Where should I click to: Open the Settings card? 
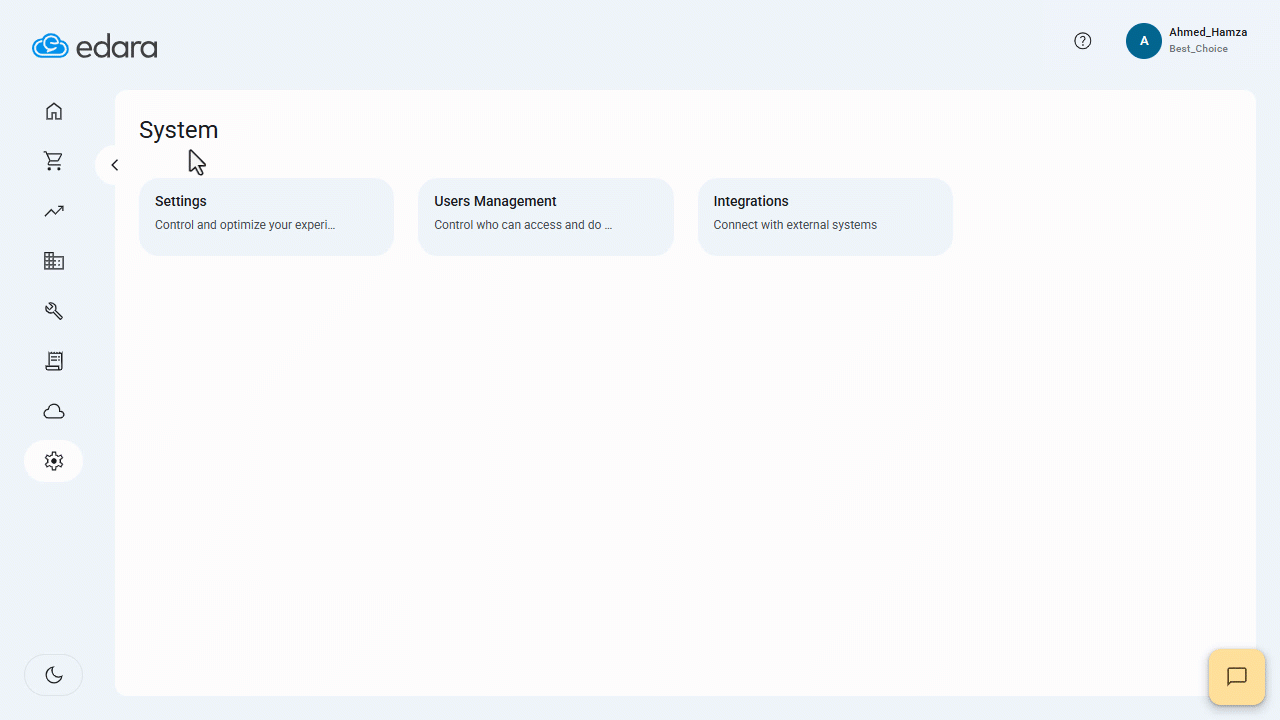tap(266, 217)
